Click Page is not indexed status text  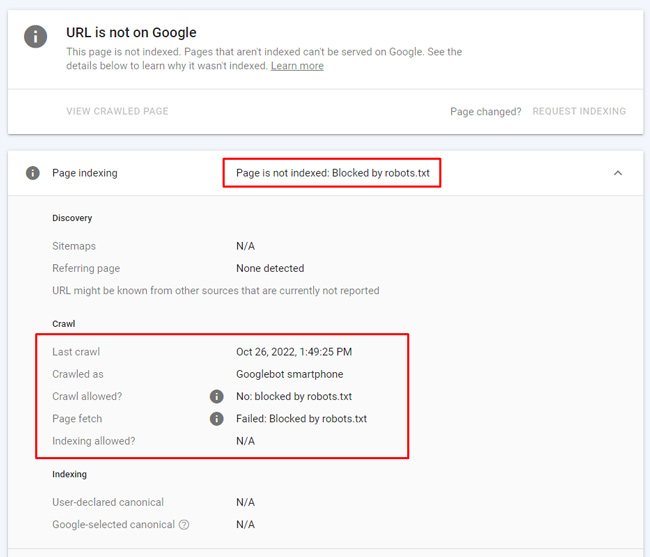[x=332, y=173]
